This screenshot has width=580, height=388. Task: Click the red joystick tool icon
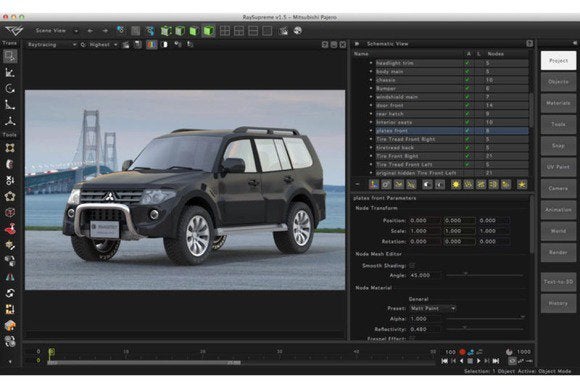10,229
